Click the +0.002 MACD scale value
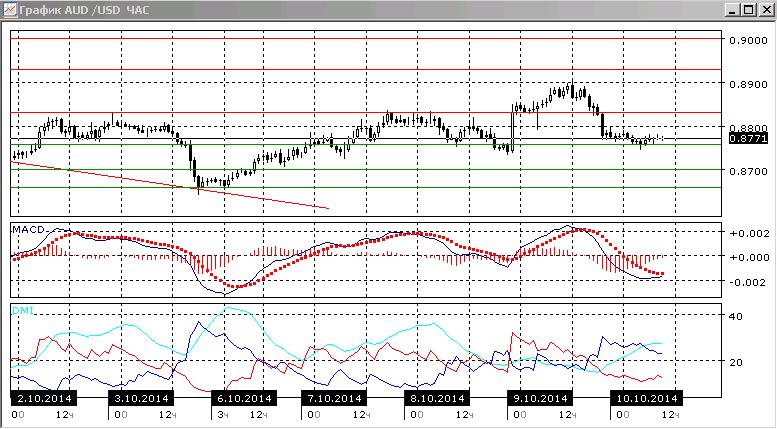This screenshot has width=777, height=429. (x=749, y=233)
